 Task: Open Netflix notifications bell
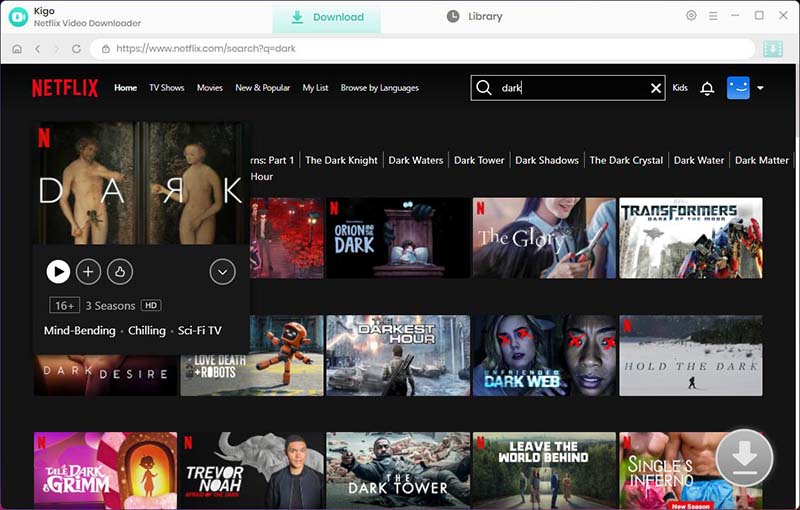tap(707, 88)
